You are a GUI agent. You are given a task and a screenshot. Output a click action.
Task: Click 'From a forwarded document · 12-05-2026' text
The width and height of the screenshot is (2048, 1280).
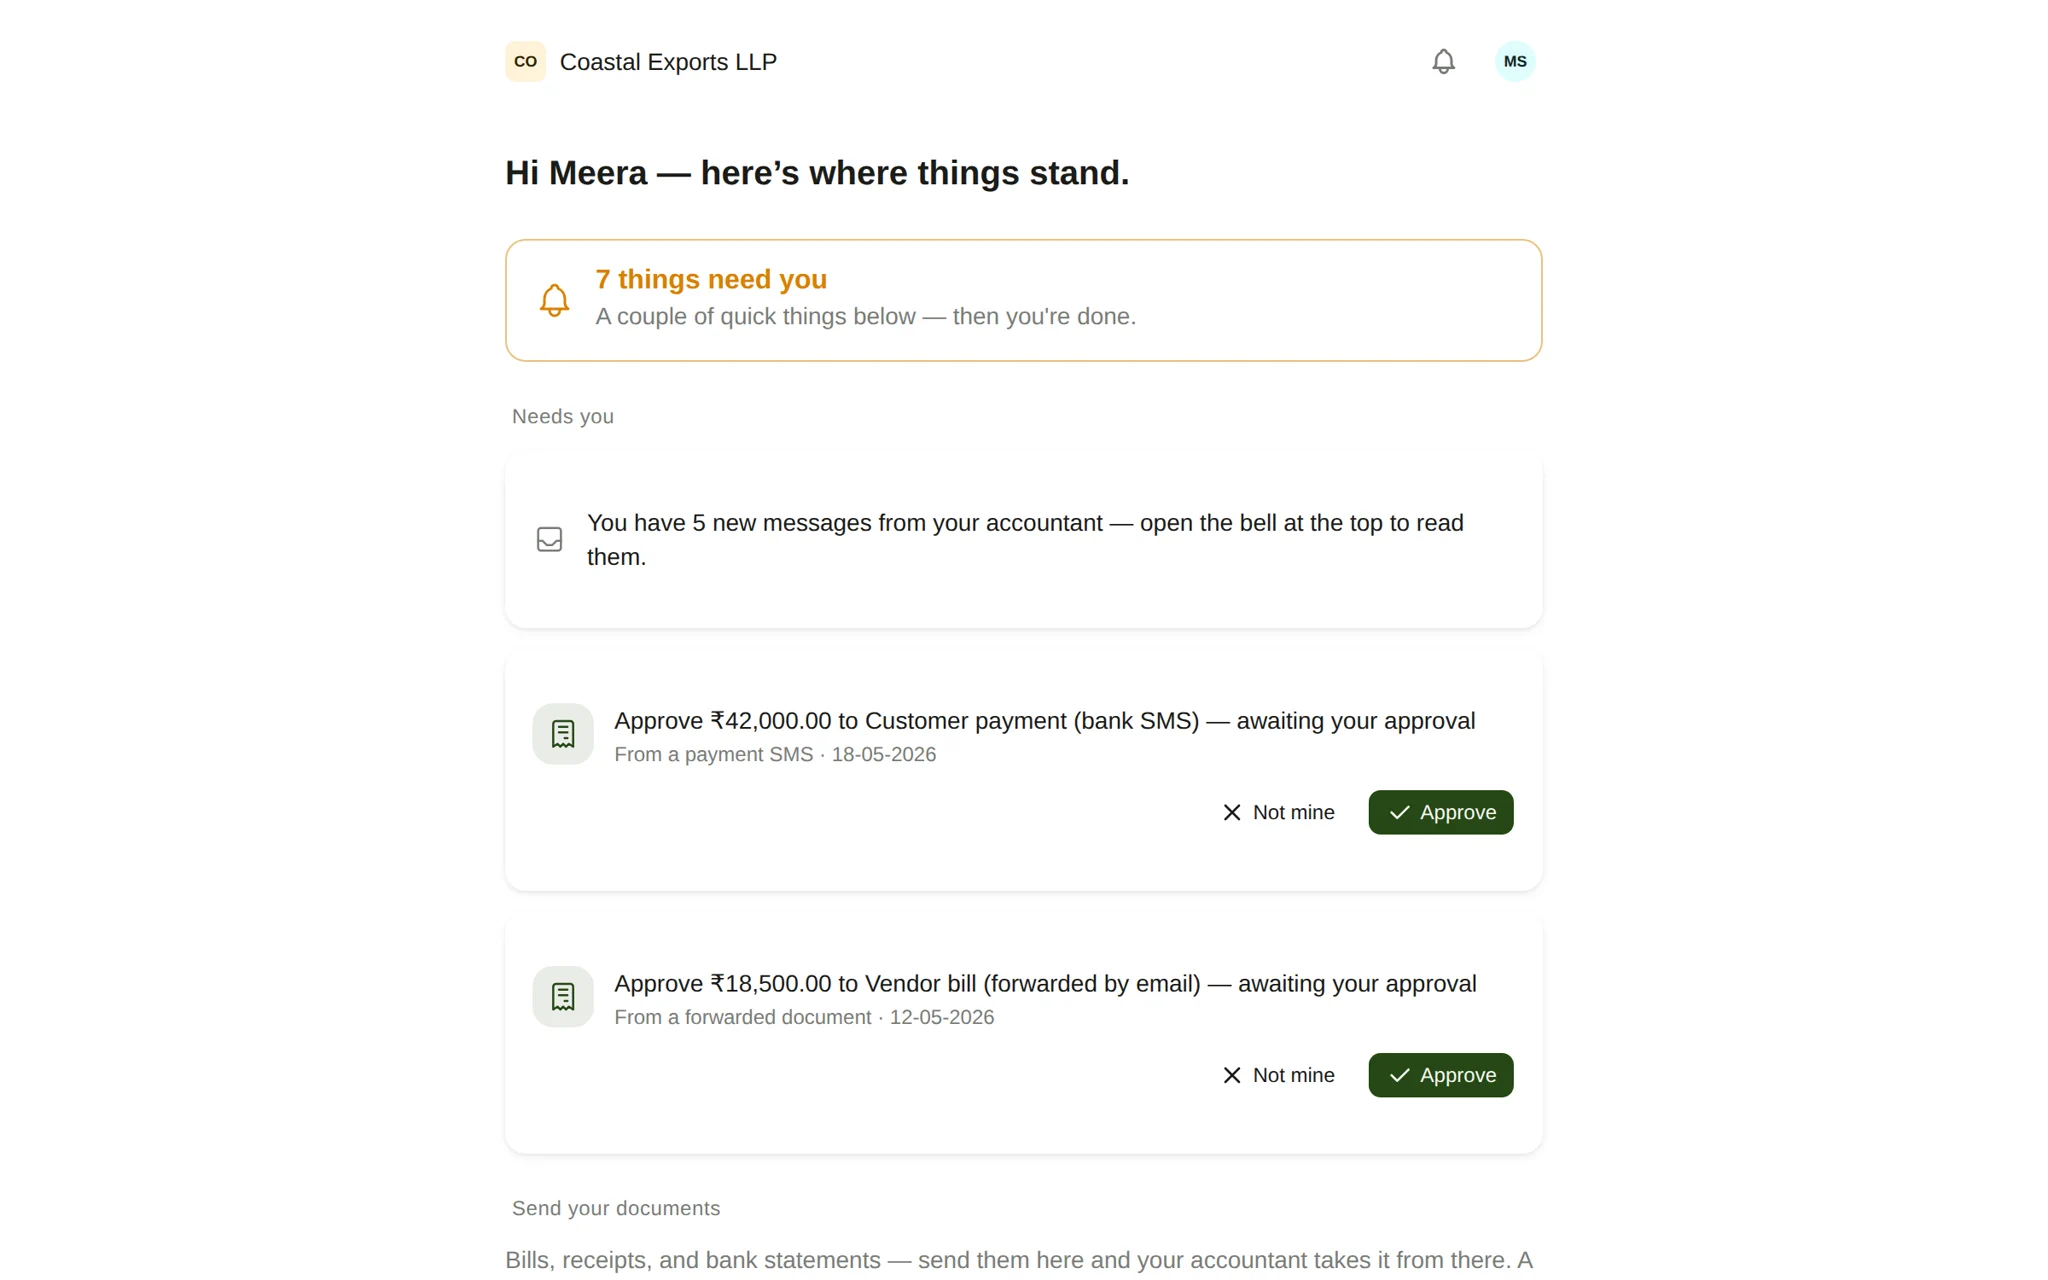[804, 1018]
